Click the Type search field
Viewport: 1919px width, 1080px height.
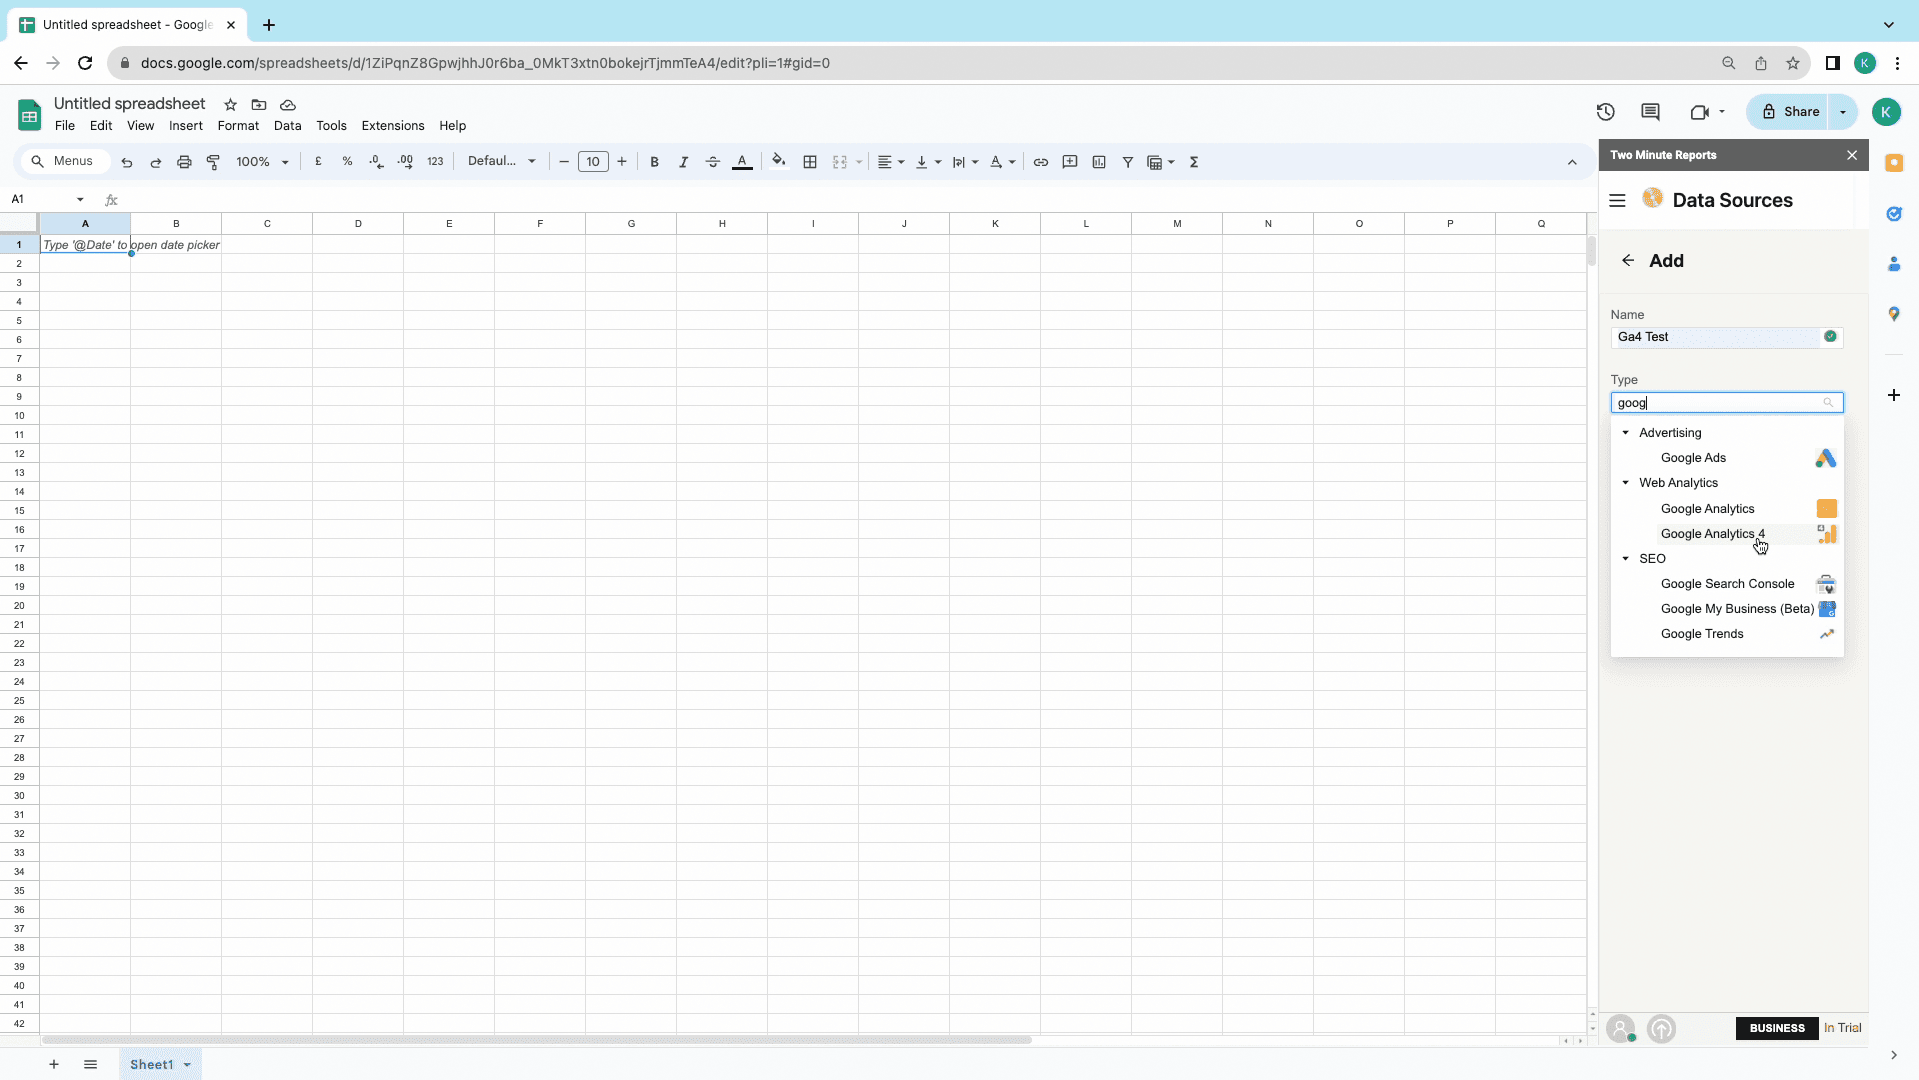pyautogui.click(x=1726, y=403)
